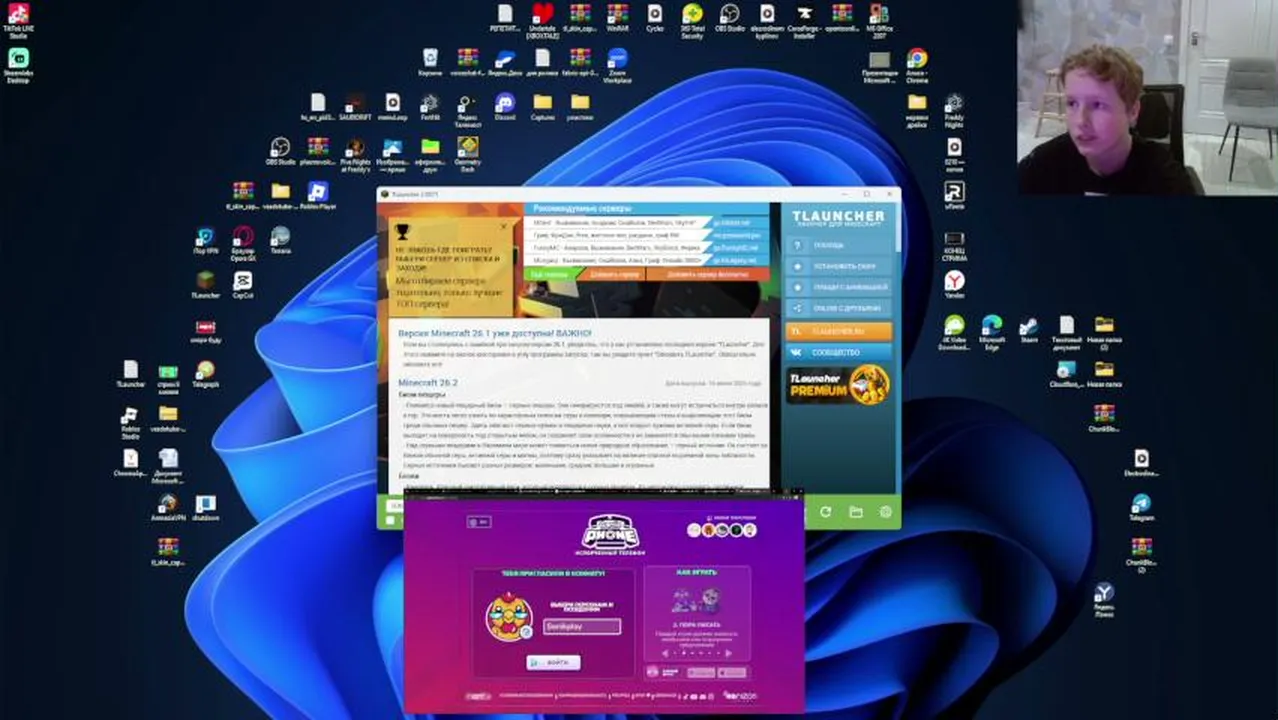The height and width of the screenshot is (720, 1278).
Task: Click the nickname field in Gartic Phone
Action: [x=582, y=626]
